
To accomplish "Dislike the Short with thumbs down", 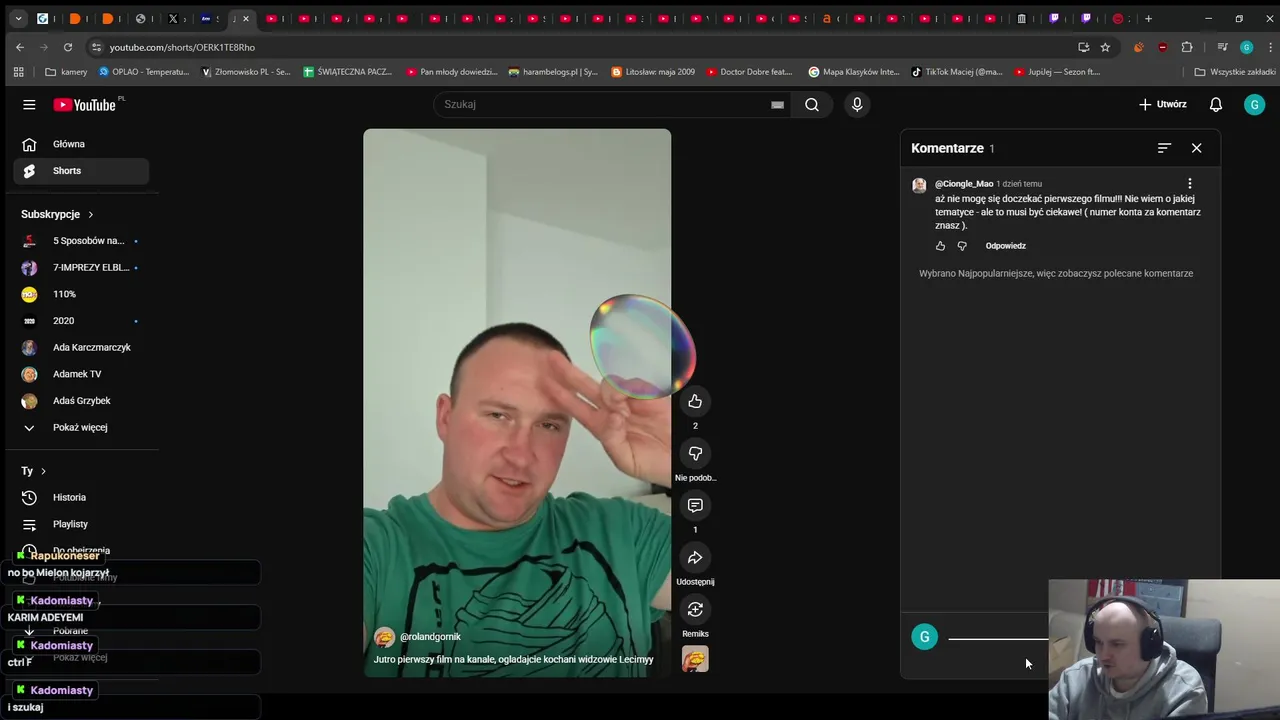I will (x=695, y=453).
